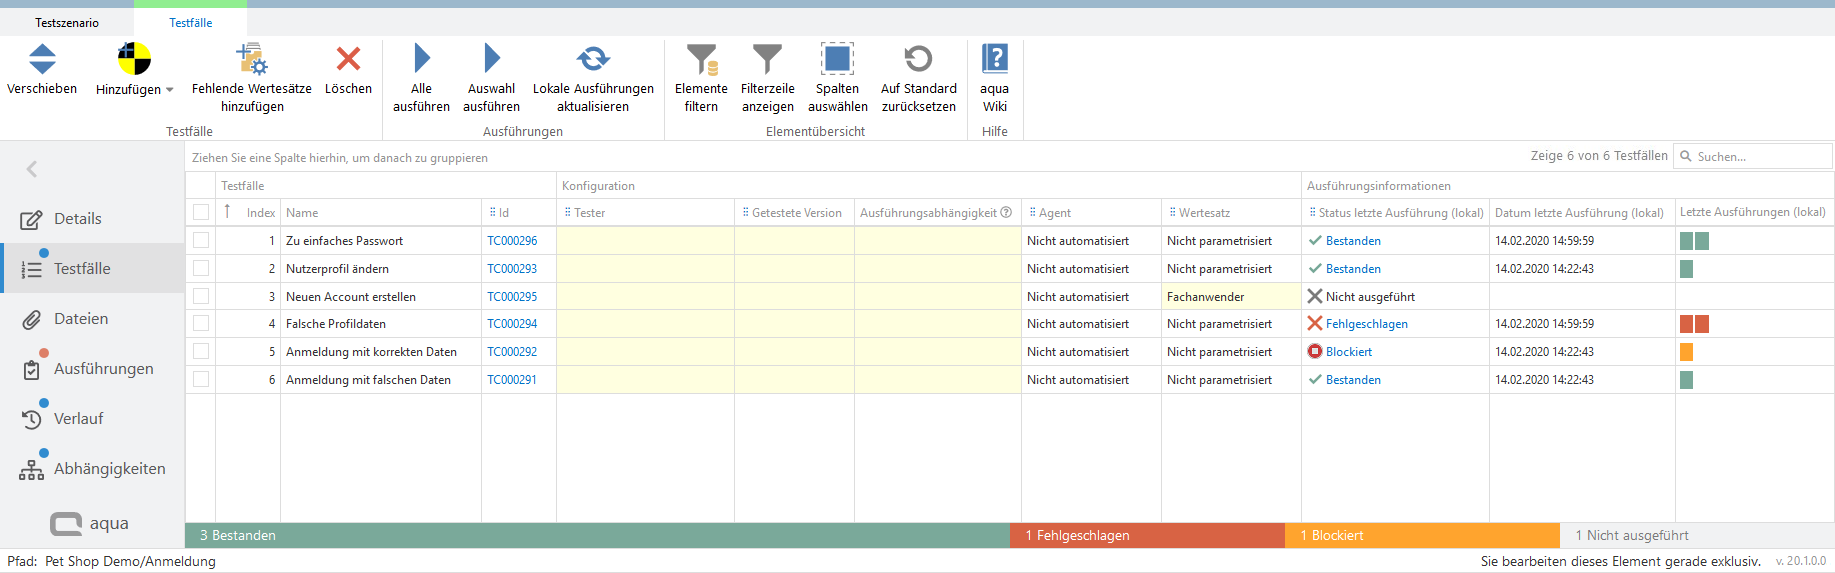
Task: Open the aqua Wiki help icon
Action: (994, 60)
